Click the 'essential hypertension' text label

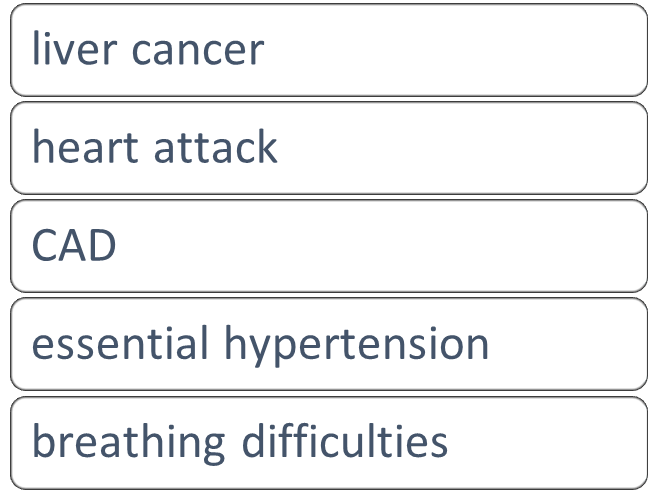pyautogui.click(x=261, y=344)
